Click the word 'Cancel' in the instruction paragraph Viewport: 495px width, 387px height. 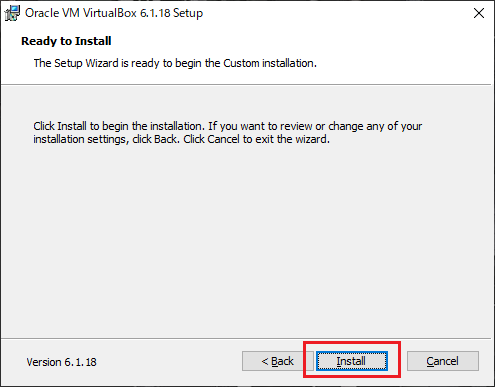point(223,139)
